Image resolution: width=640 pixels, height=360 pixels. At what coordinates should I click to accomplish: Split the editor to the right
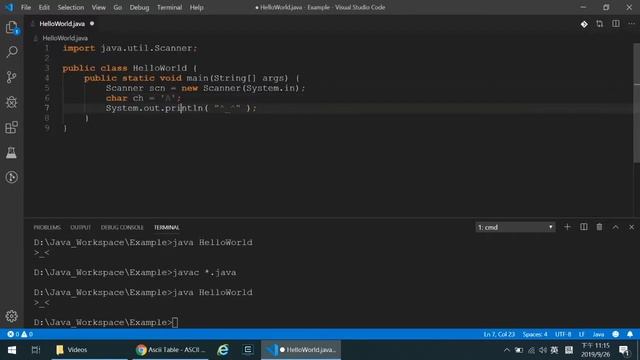(616, 24)
